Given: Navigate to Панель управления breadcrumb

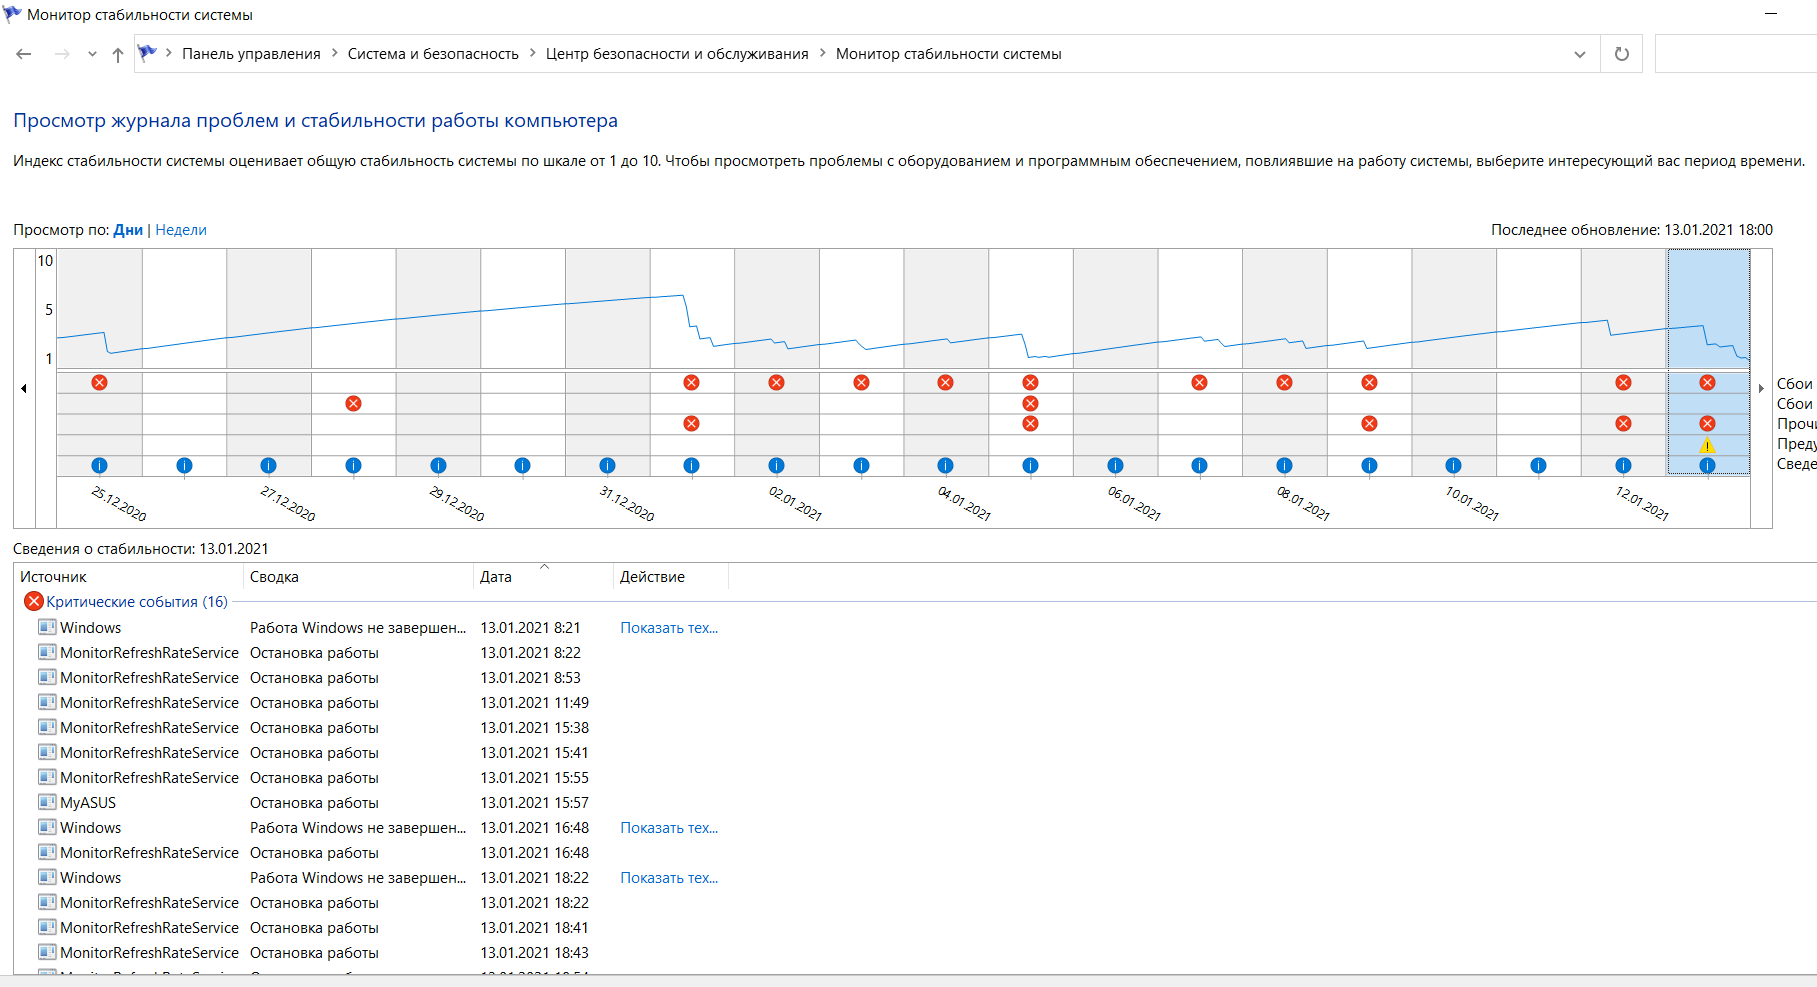Looking at the screenshot, I should point(251,54).
